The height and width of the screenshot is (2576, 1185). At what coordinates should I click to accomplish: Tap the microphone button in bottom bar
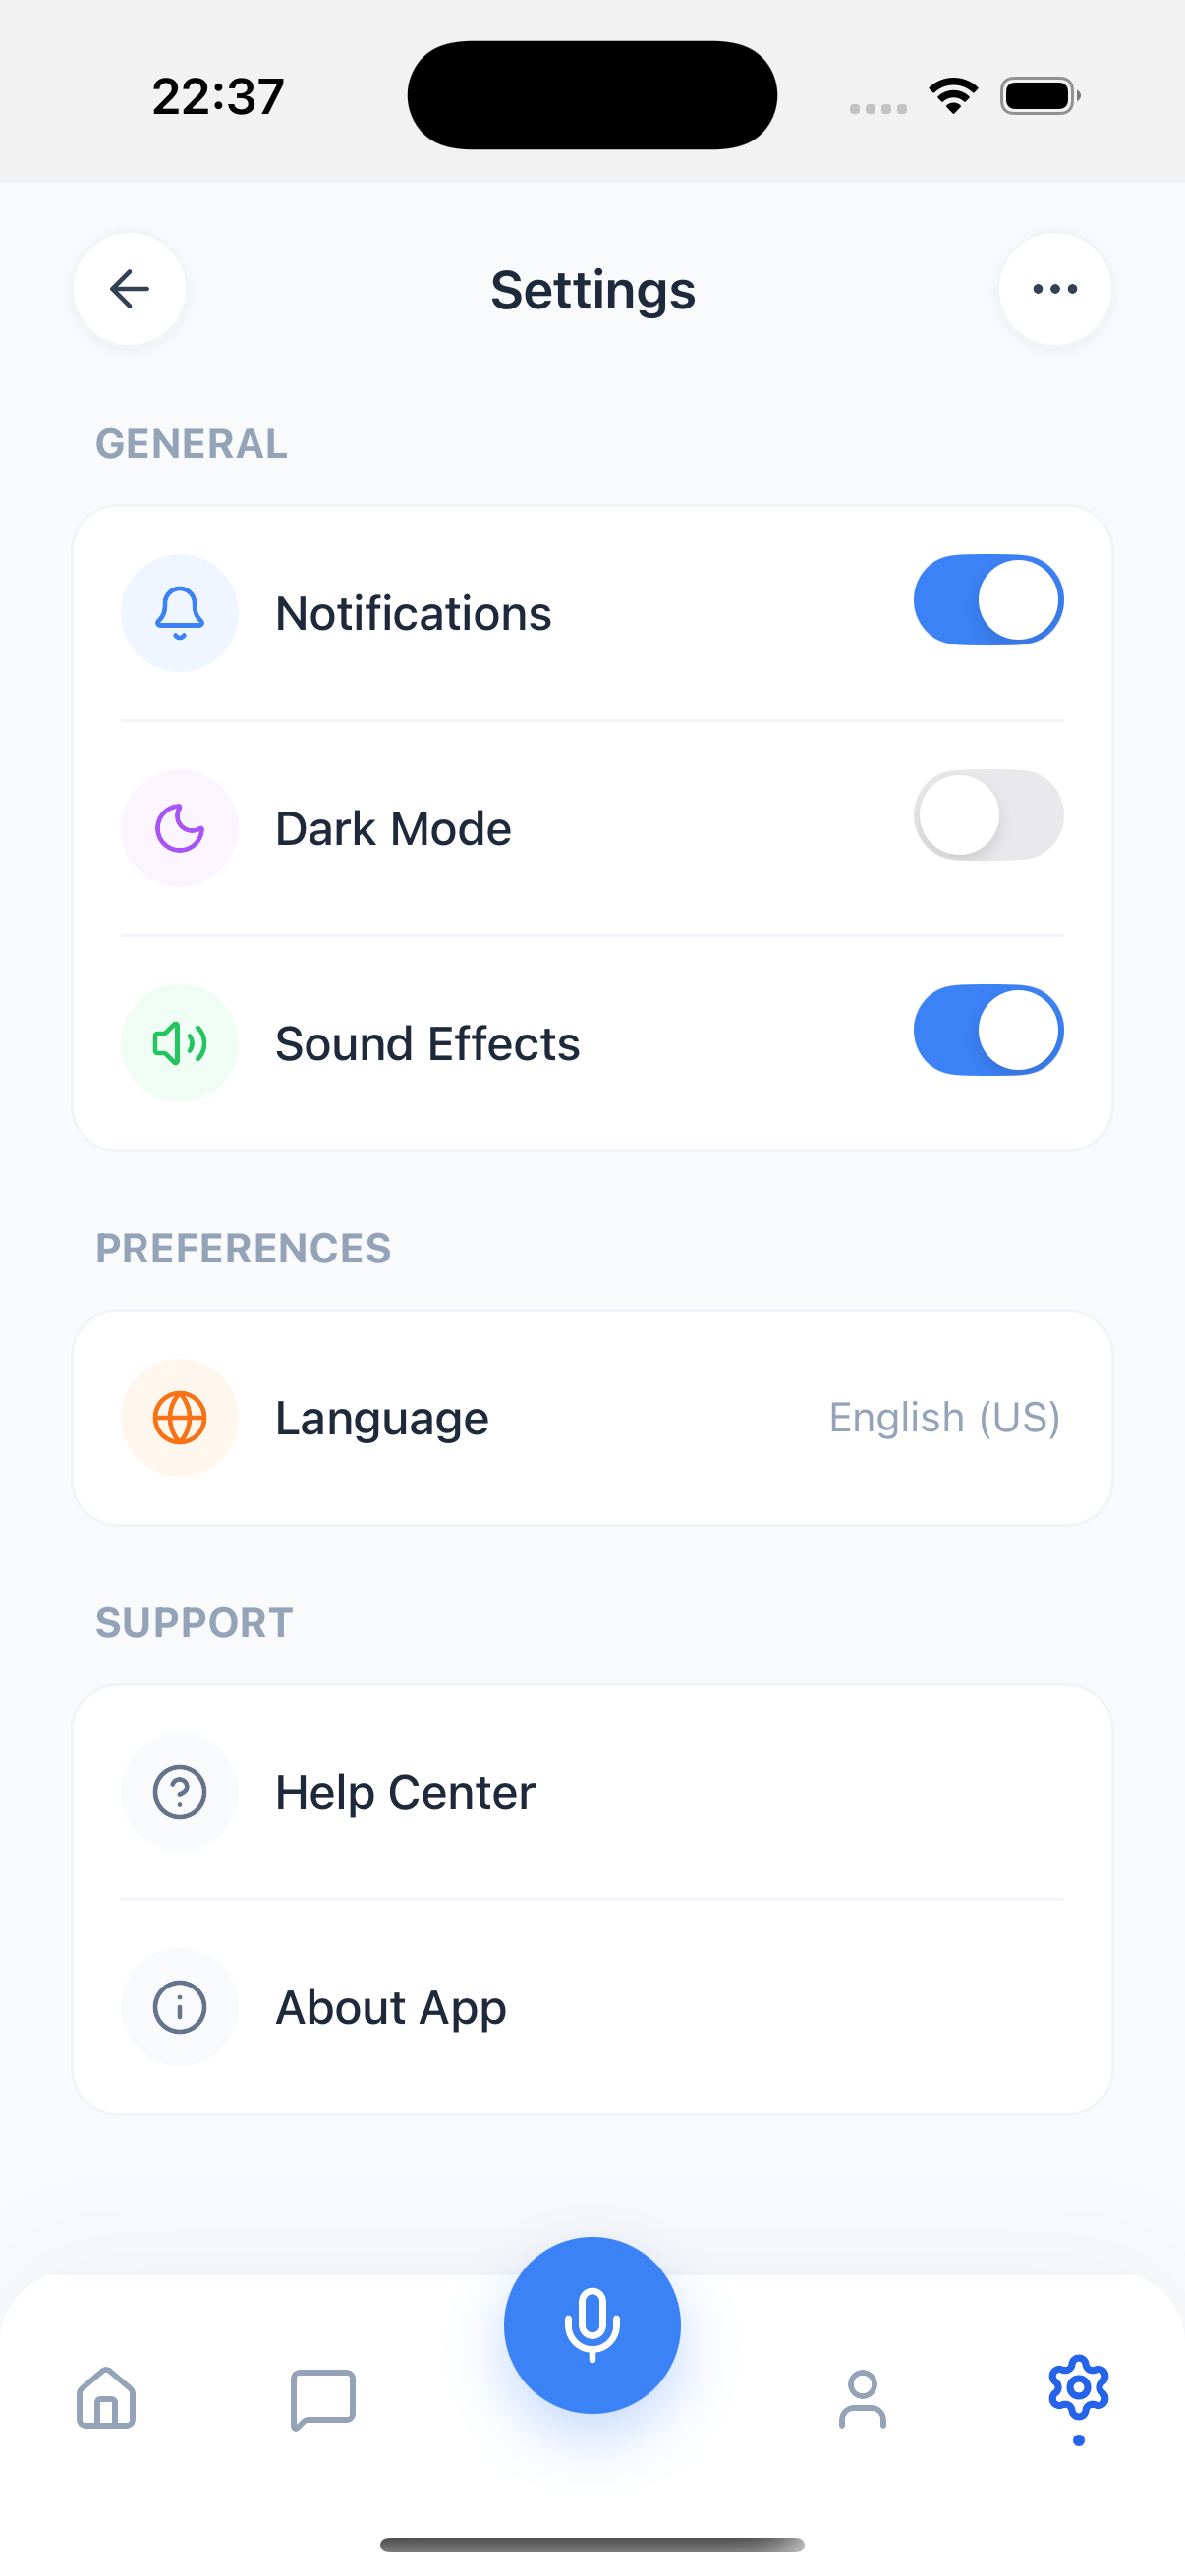coord(592,2324)
